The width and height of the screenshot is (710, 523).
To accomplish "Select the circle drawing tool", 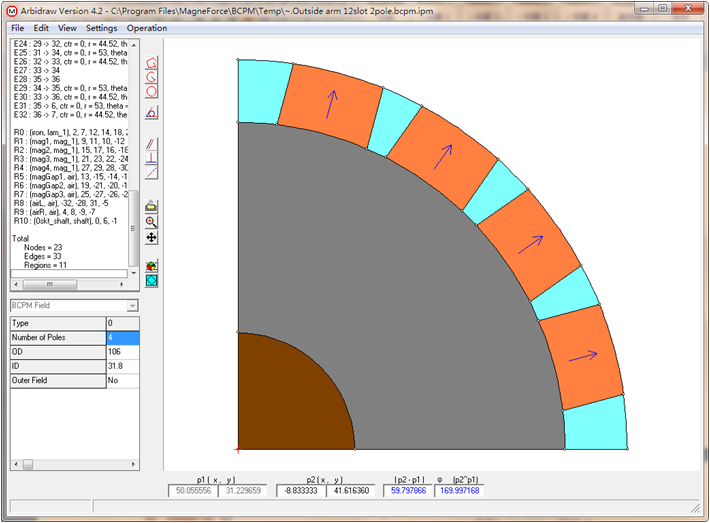I will click(151, 91).
